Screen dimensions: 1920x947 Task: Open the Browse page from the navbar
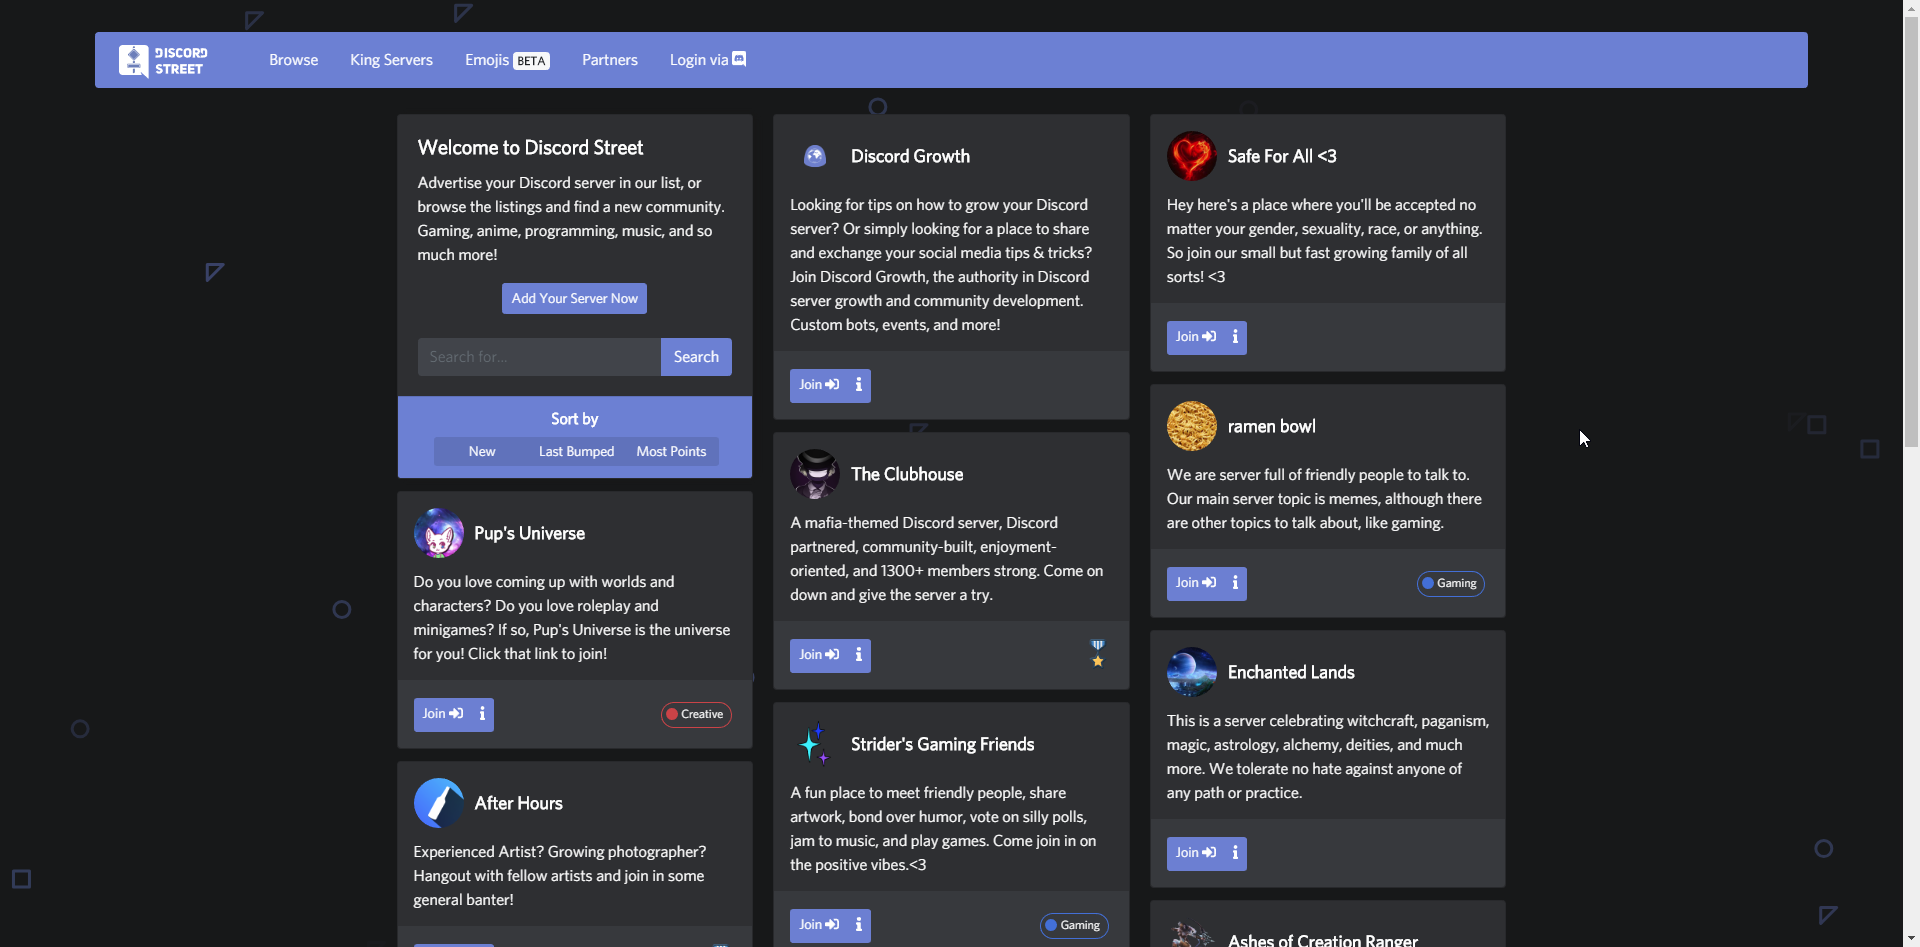tap(293, 59)
